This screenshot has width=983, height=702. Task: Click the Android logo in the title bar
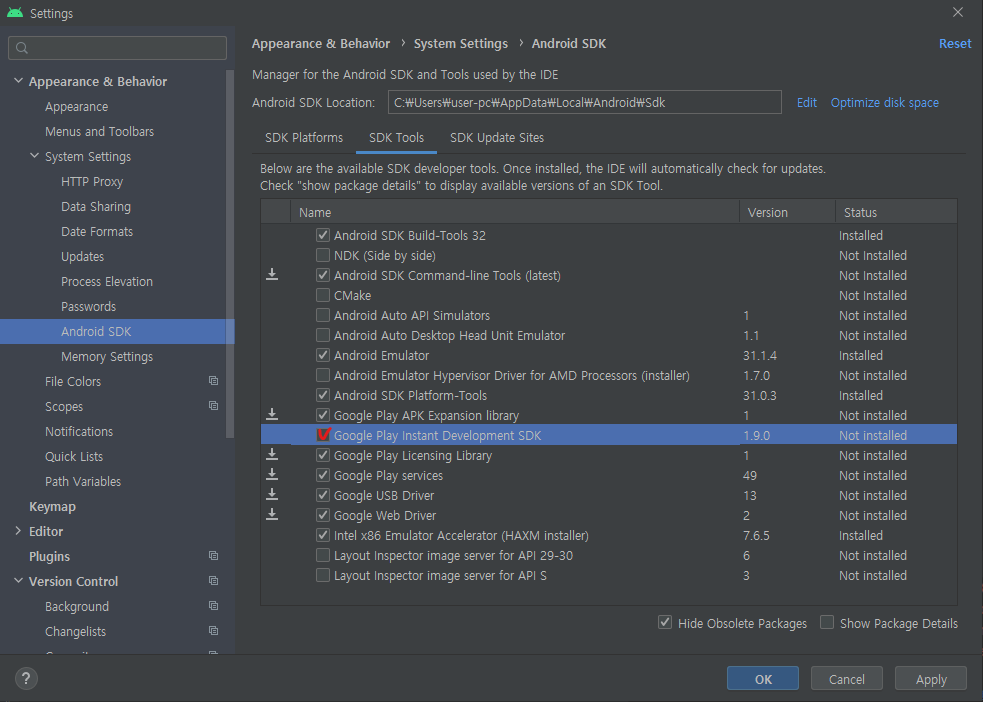click(15, 13)
